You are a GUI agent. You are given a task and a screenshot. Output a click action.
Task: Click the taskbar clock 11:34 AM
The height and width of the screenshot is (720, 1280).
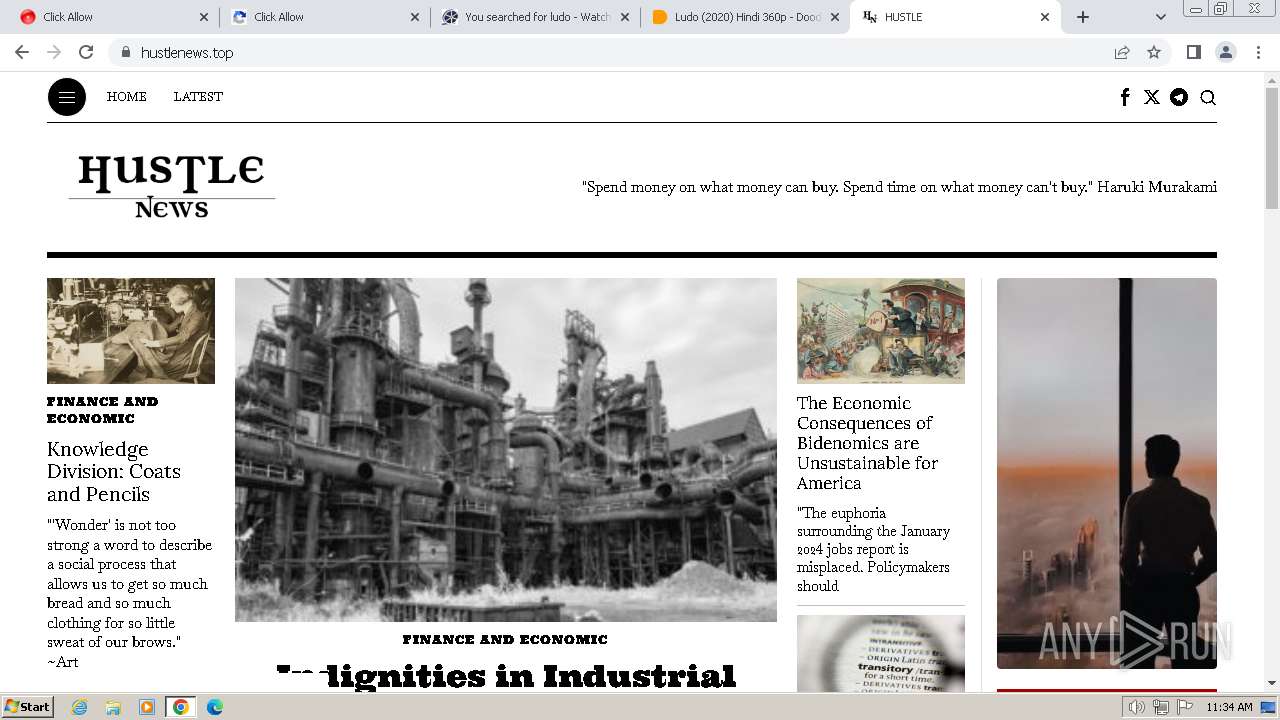pos(1229,707)
